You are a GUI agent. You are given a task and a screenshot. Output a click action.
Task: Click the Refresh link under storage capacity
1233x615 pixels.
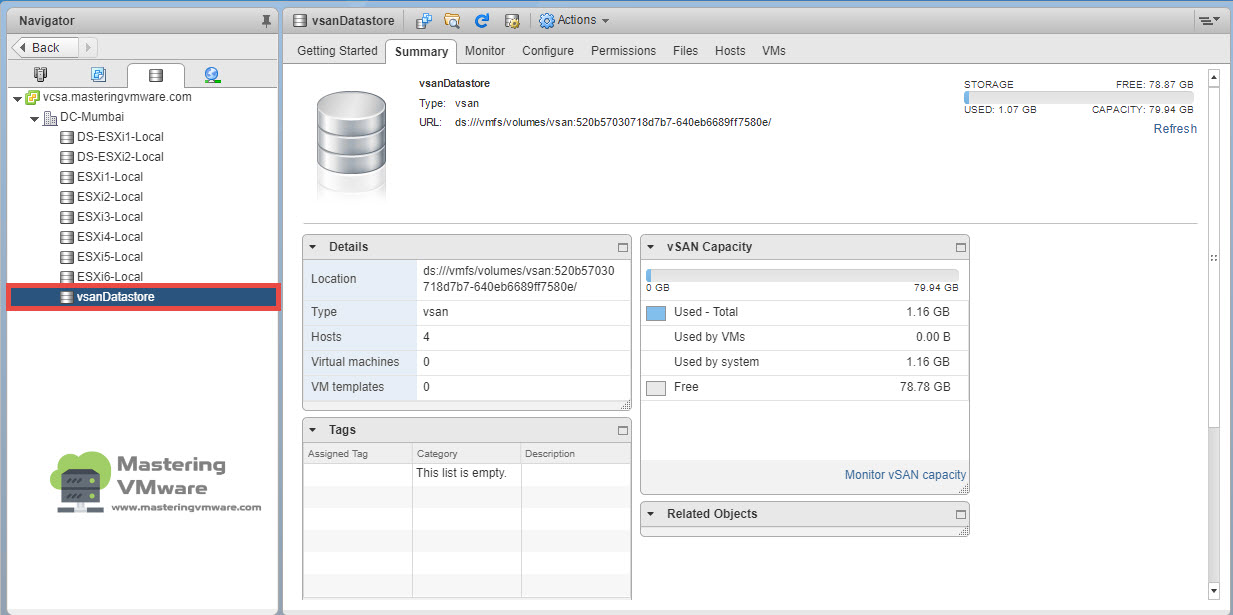1175,129
